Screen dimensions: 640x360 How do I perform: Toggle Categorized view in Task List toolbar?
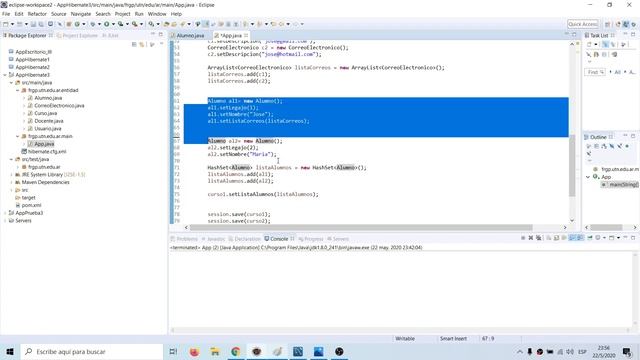[605, 44]
